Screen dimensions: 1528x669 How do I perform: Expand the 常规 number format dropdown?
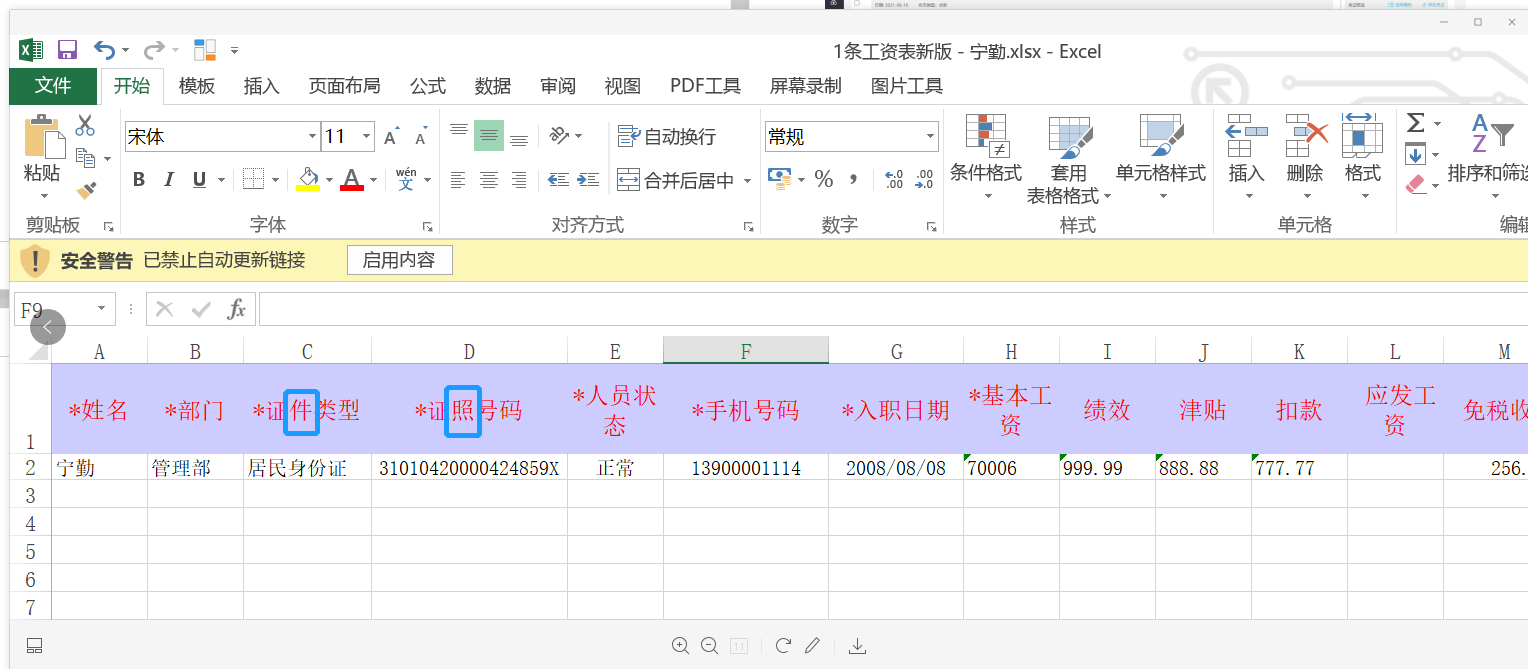point(931,137)
